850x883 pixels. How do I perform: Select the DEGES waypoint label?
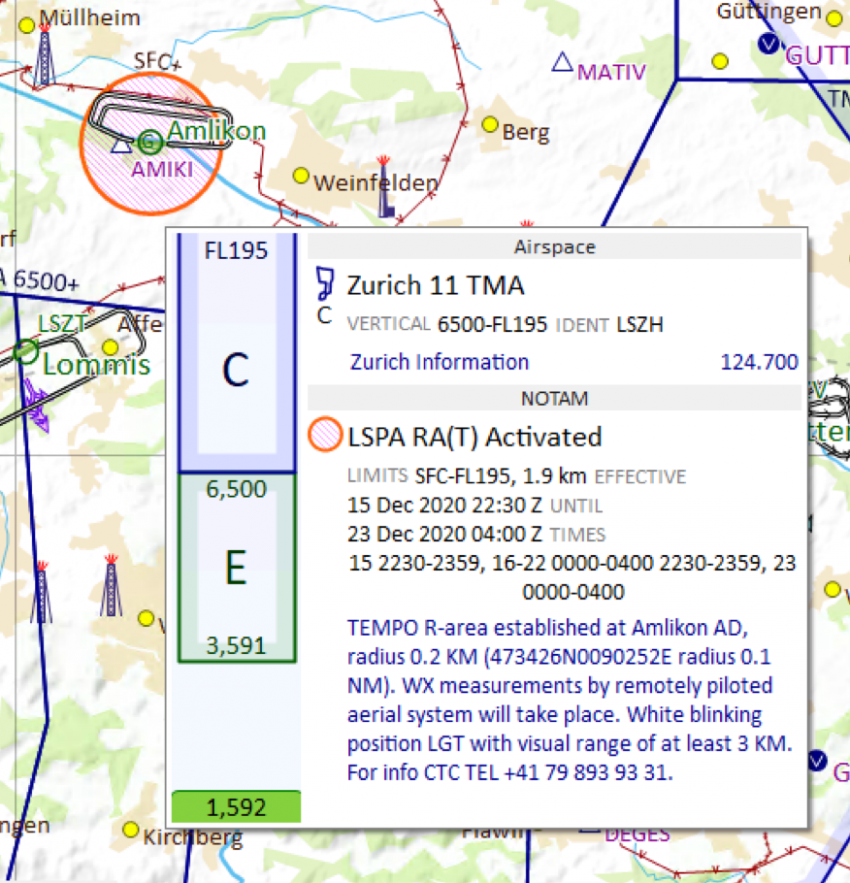pyautogui.click(x=637, y=834)
